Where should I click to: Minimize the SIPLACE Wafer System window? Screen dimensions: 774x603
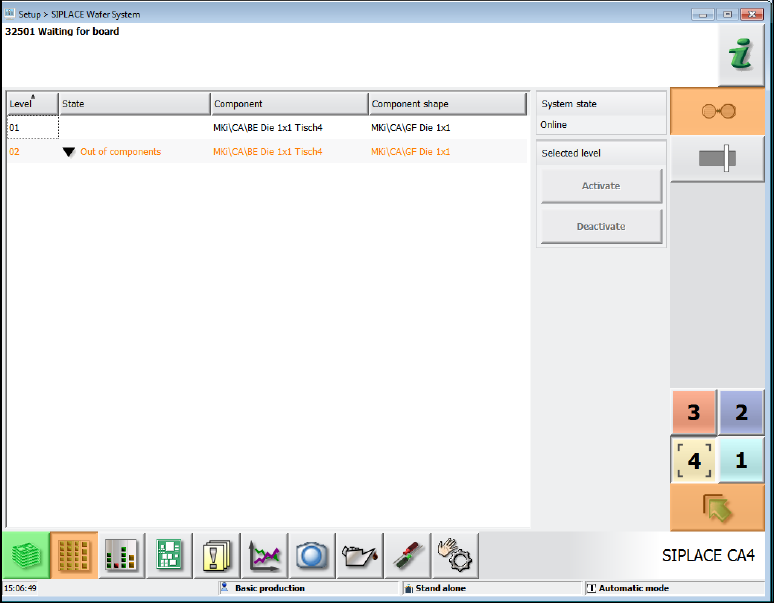(x=703, y=14)
